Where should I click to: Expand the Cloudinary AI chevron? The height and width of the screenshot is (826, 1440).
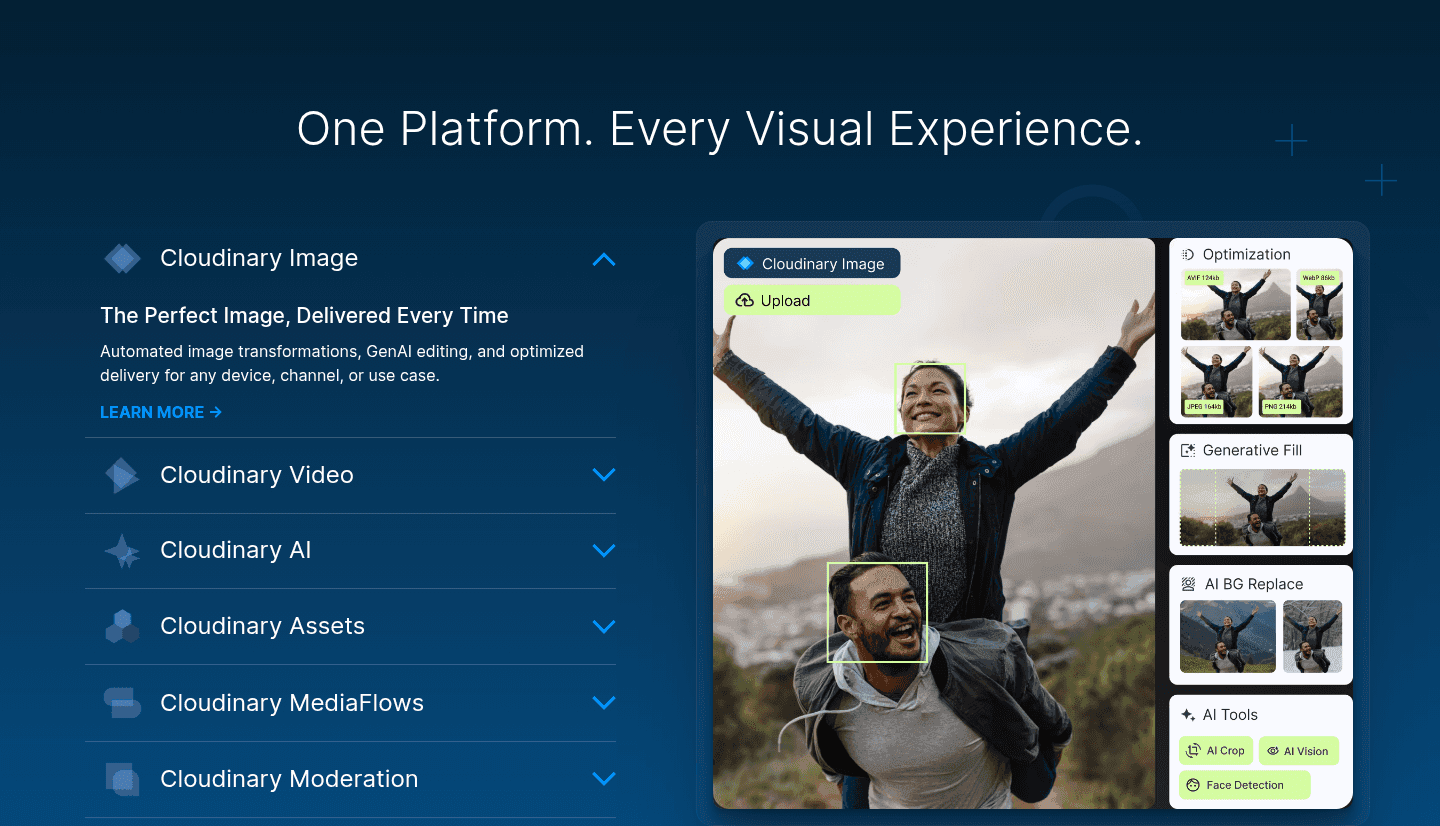[604, 551]
